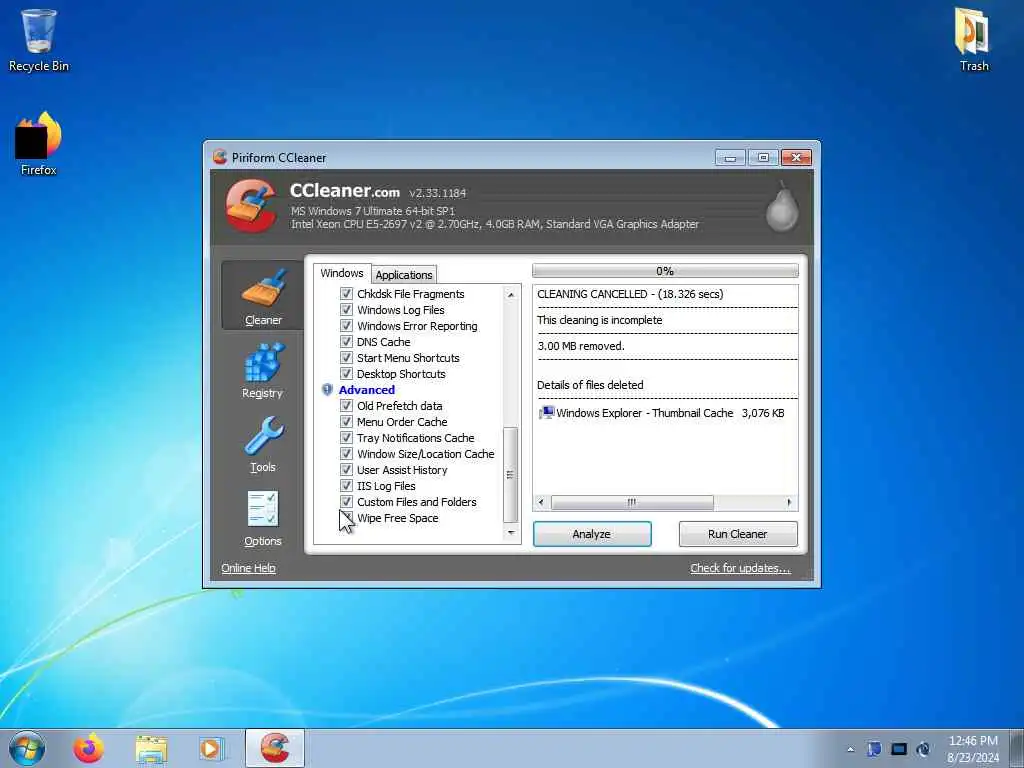The height and width of the screenshot is (768, 1024).
Task: Click 'This cleaning is incomplete' text
Action: tap(600, 320)
